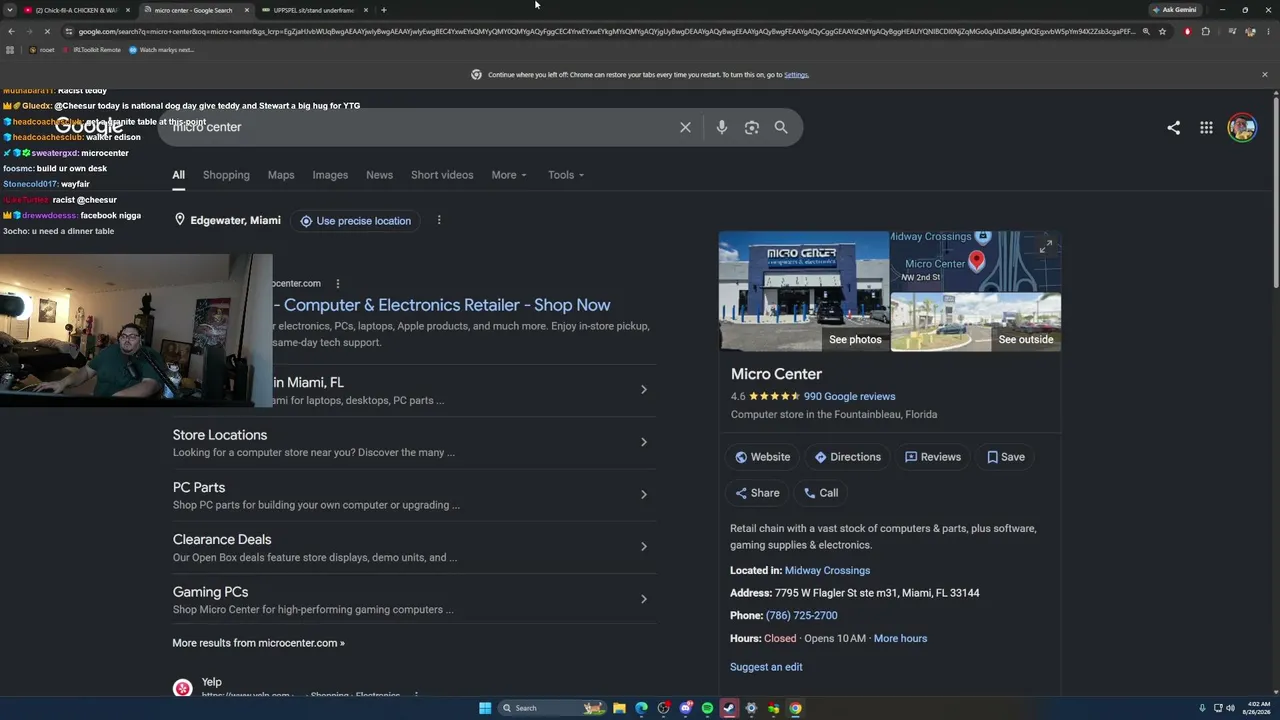
Task: Open Google Lens image search
Action: pyautogui.click(x=752, y=128)
